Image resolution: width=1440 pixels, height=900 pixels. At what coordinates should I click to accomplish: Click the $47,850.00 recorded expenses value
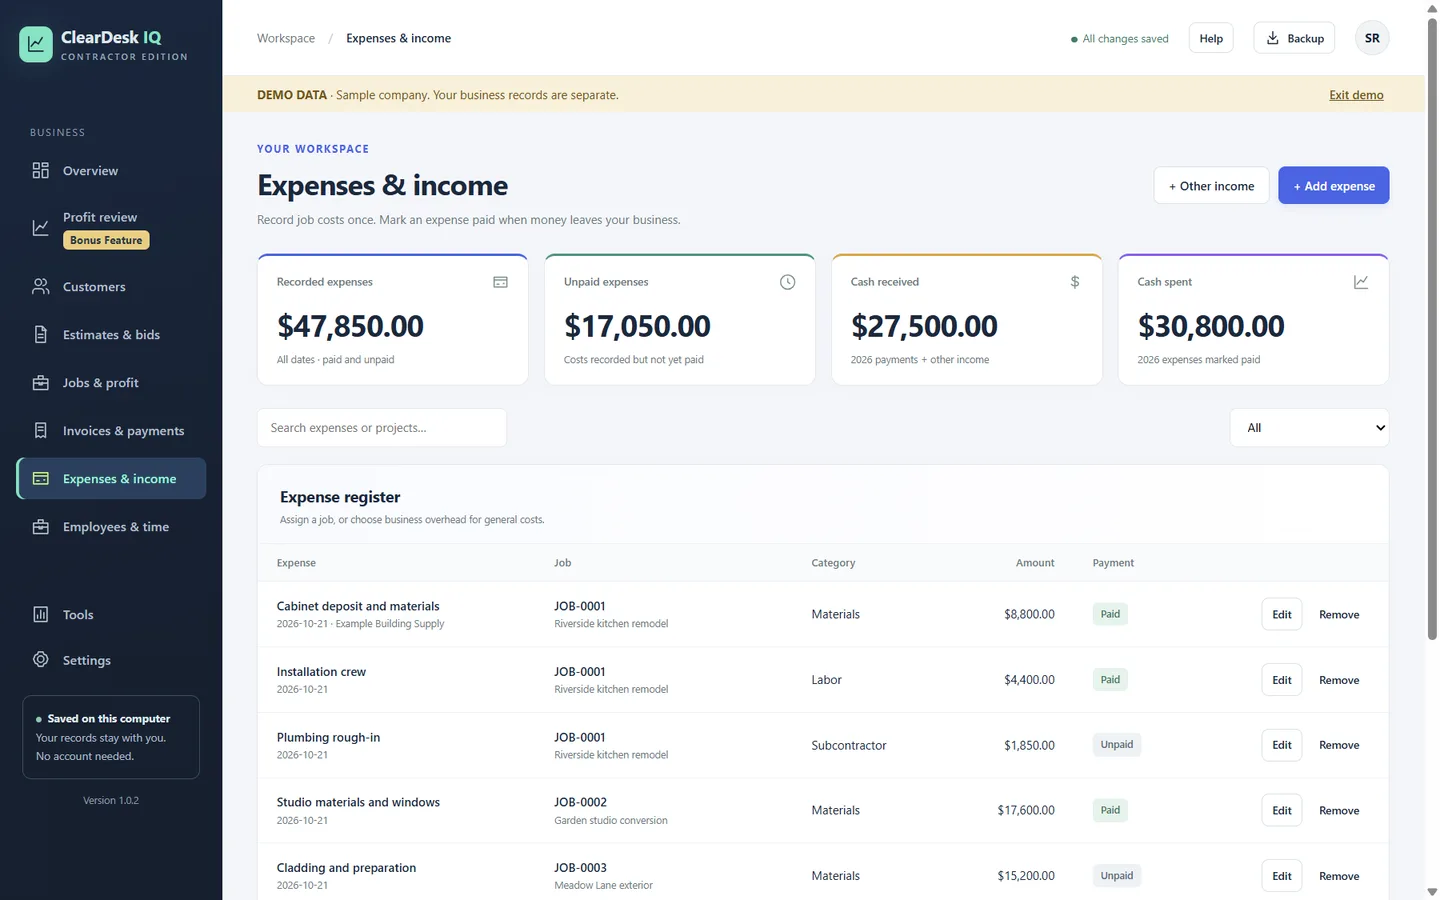point(350,326)
